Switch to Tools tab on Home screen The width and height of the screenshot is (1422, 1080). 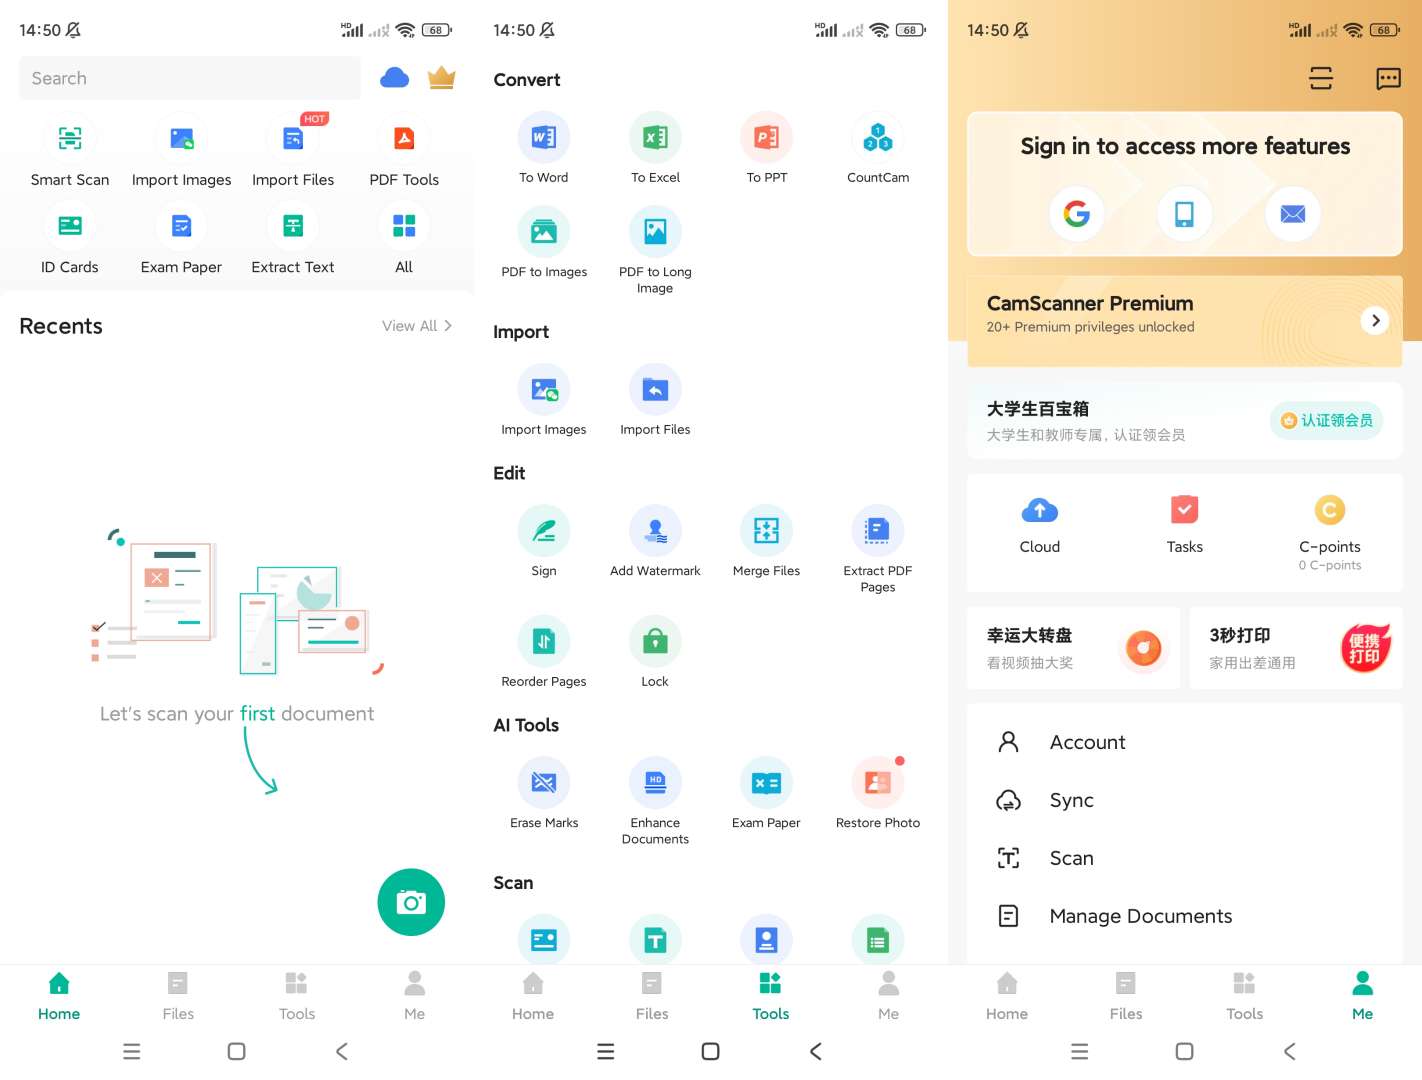[x=297, y=996]
